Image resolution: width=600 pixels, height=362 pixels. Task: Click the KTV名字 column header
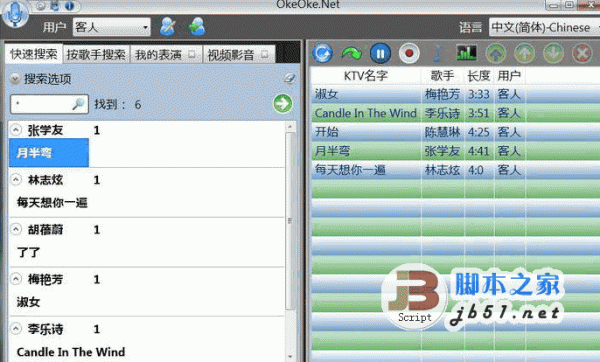[x=365, y=75]
